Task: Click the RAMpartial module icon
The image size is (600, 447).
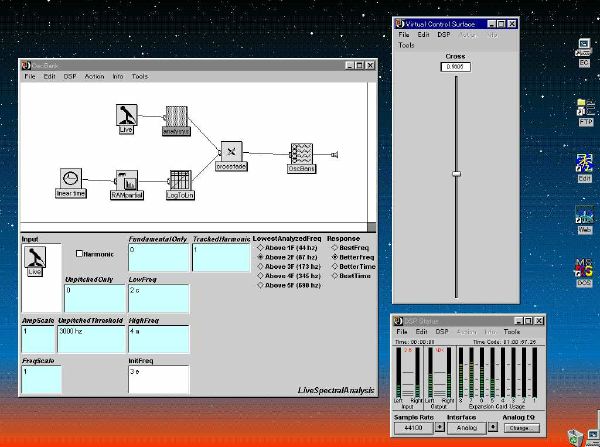Action: [126, 180]
